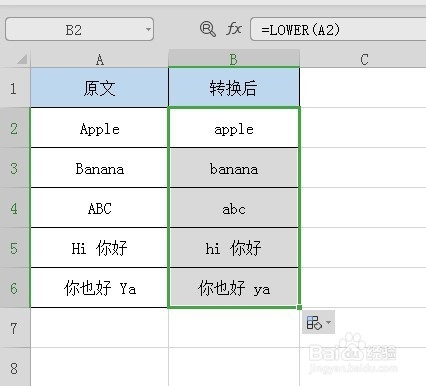Select row 2 header
This screenshot has height=386, width=426.
(x=15, y=128)
